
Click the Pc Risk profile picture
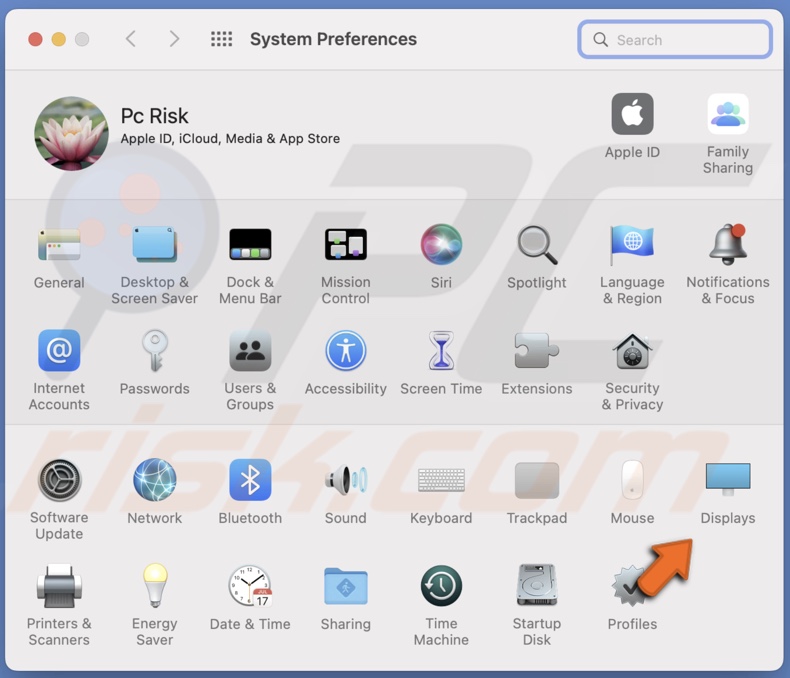click(71, 134)
